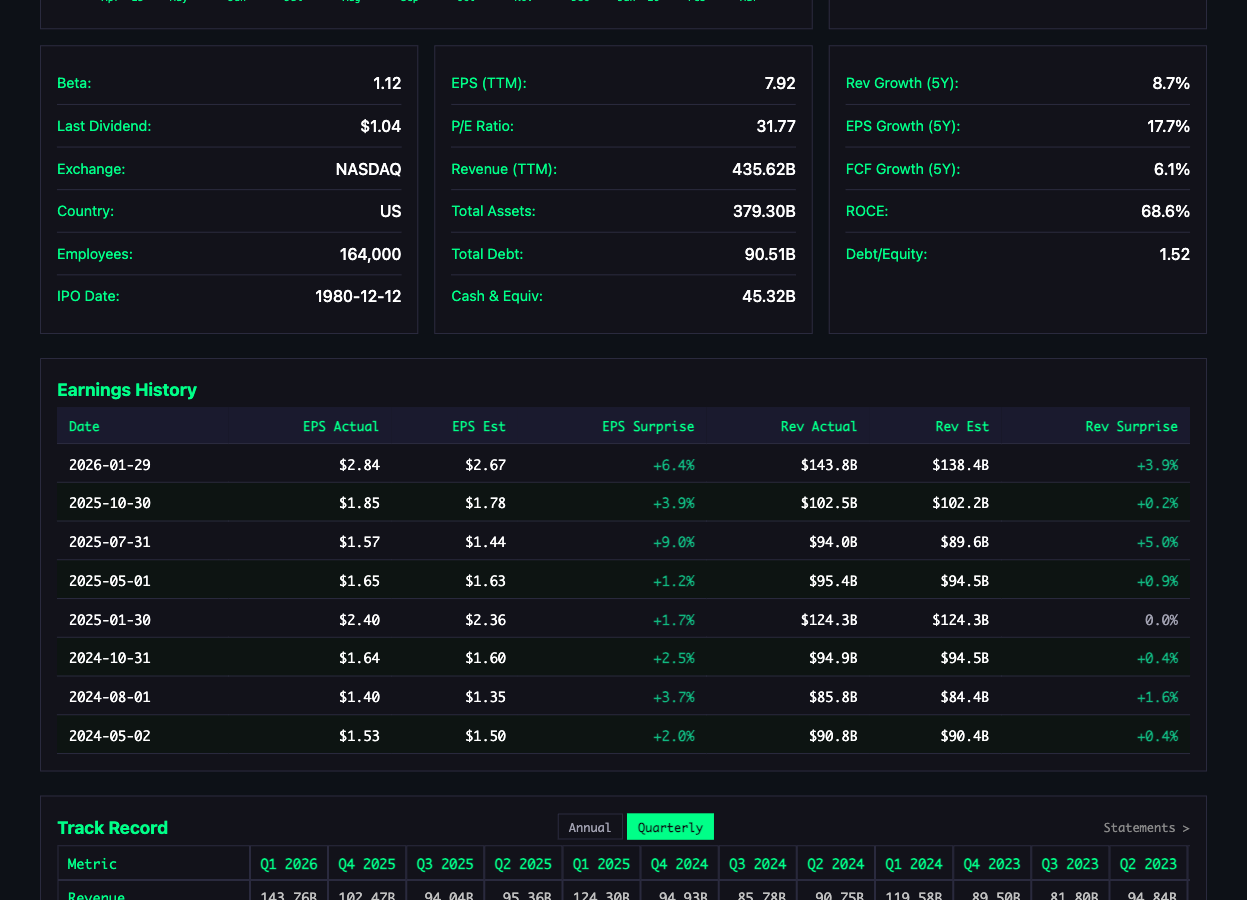Click the Revenue metric label
This screenshot has height=900, width=1247.
point(96,894)
